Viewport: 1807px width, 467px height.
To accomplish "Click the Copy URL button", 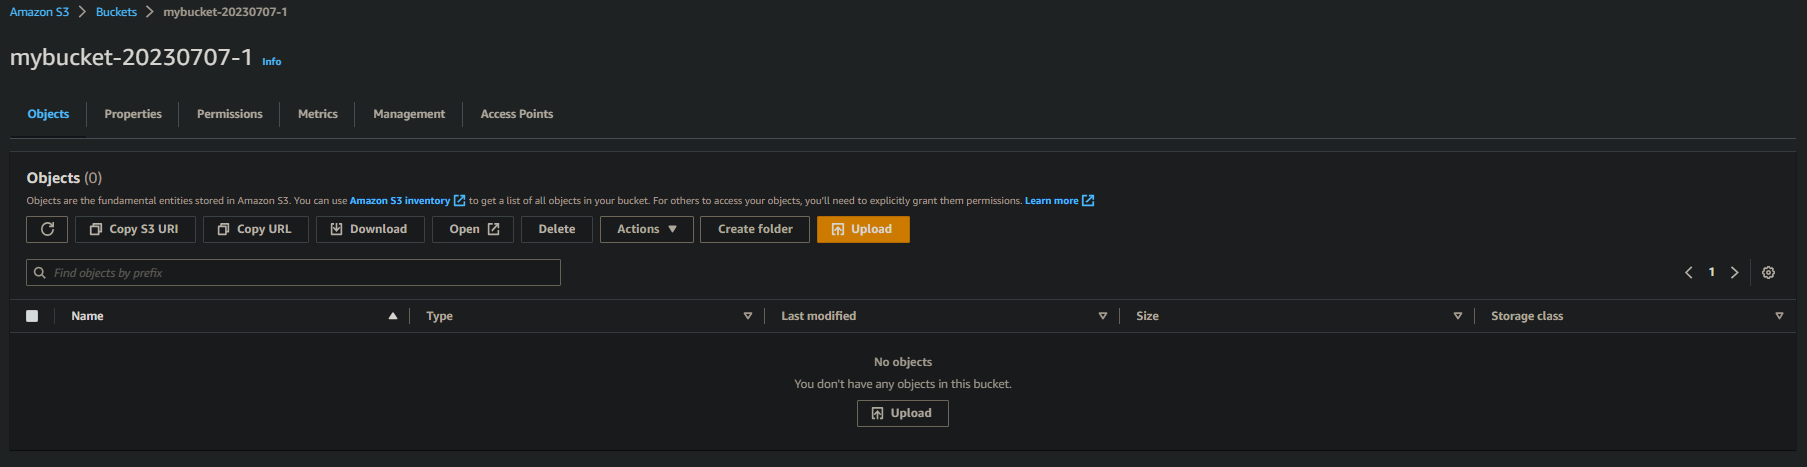I will (256, 229).
